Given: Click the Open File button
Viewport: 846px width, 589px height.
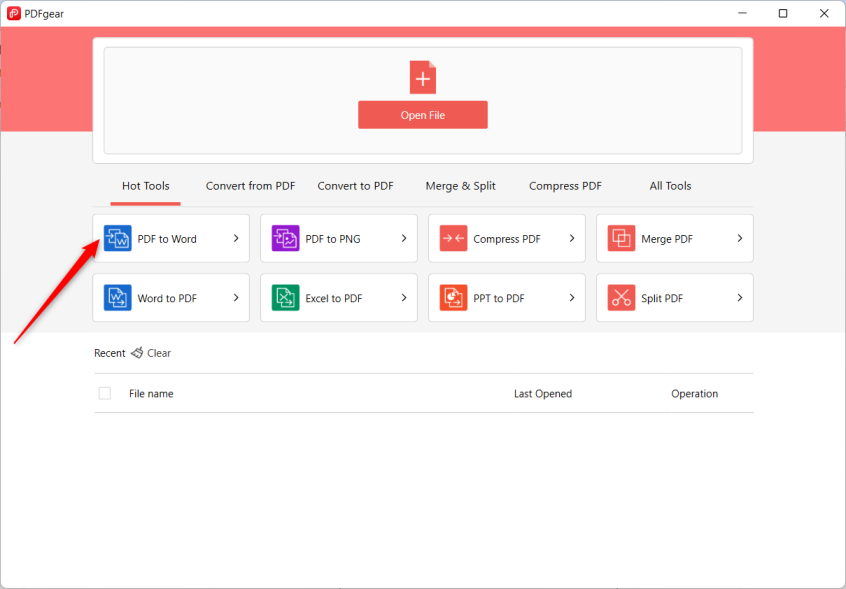Looking at the screenshot, I should tap(422, 115).
